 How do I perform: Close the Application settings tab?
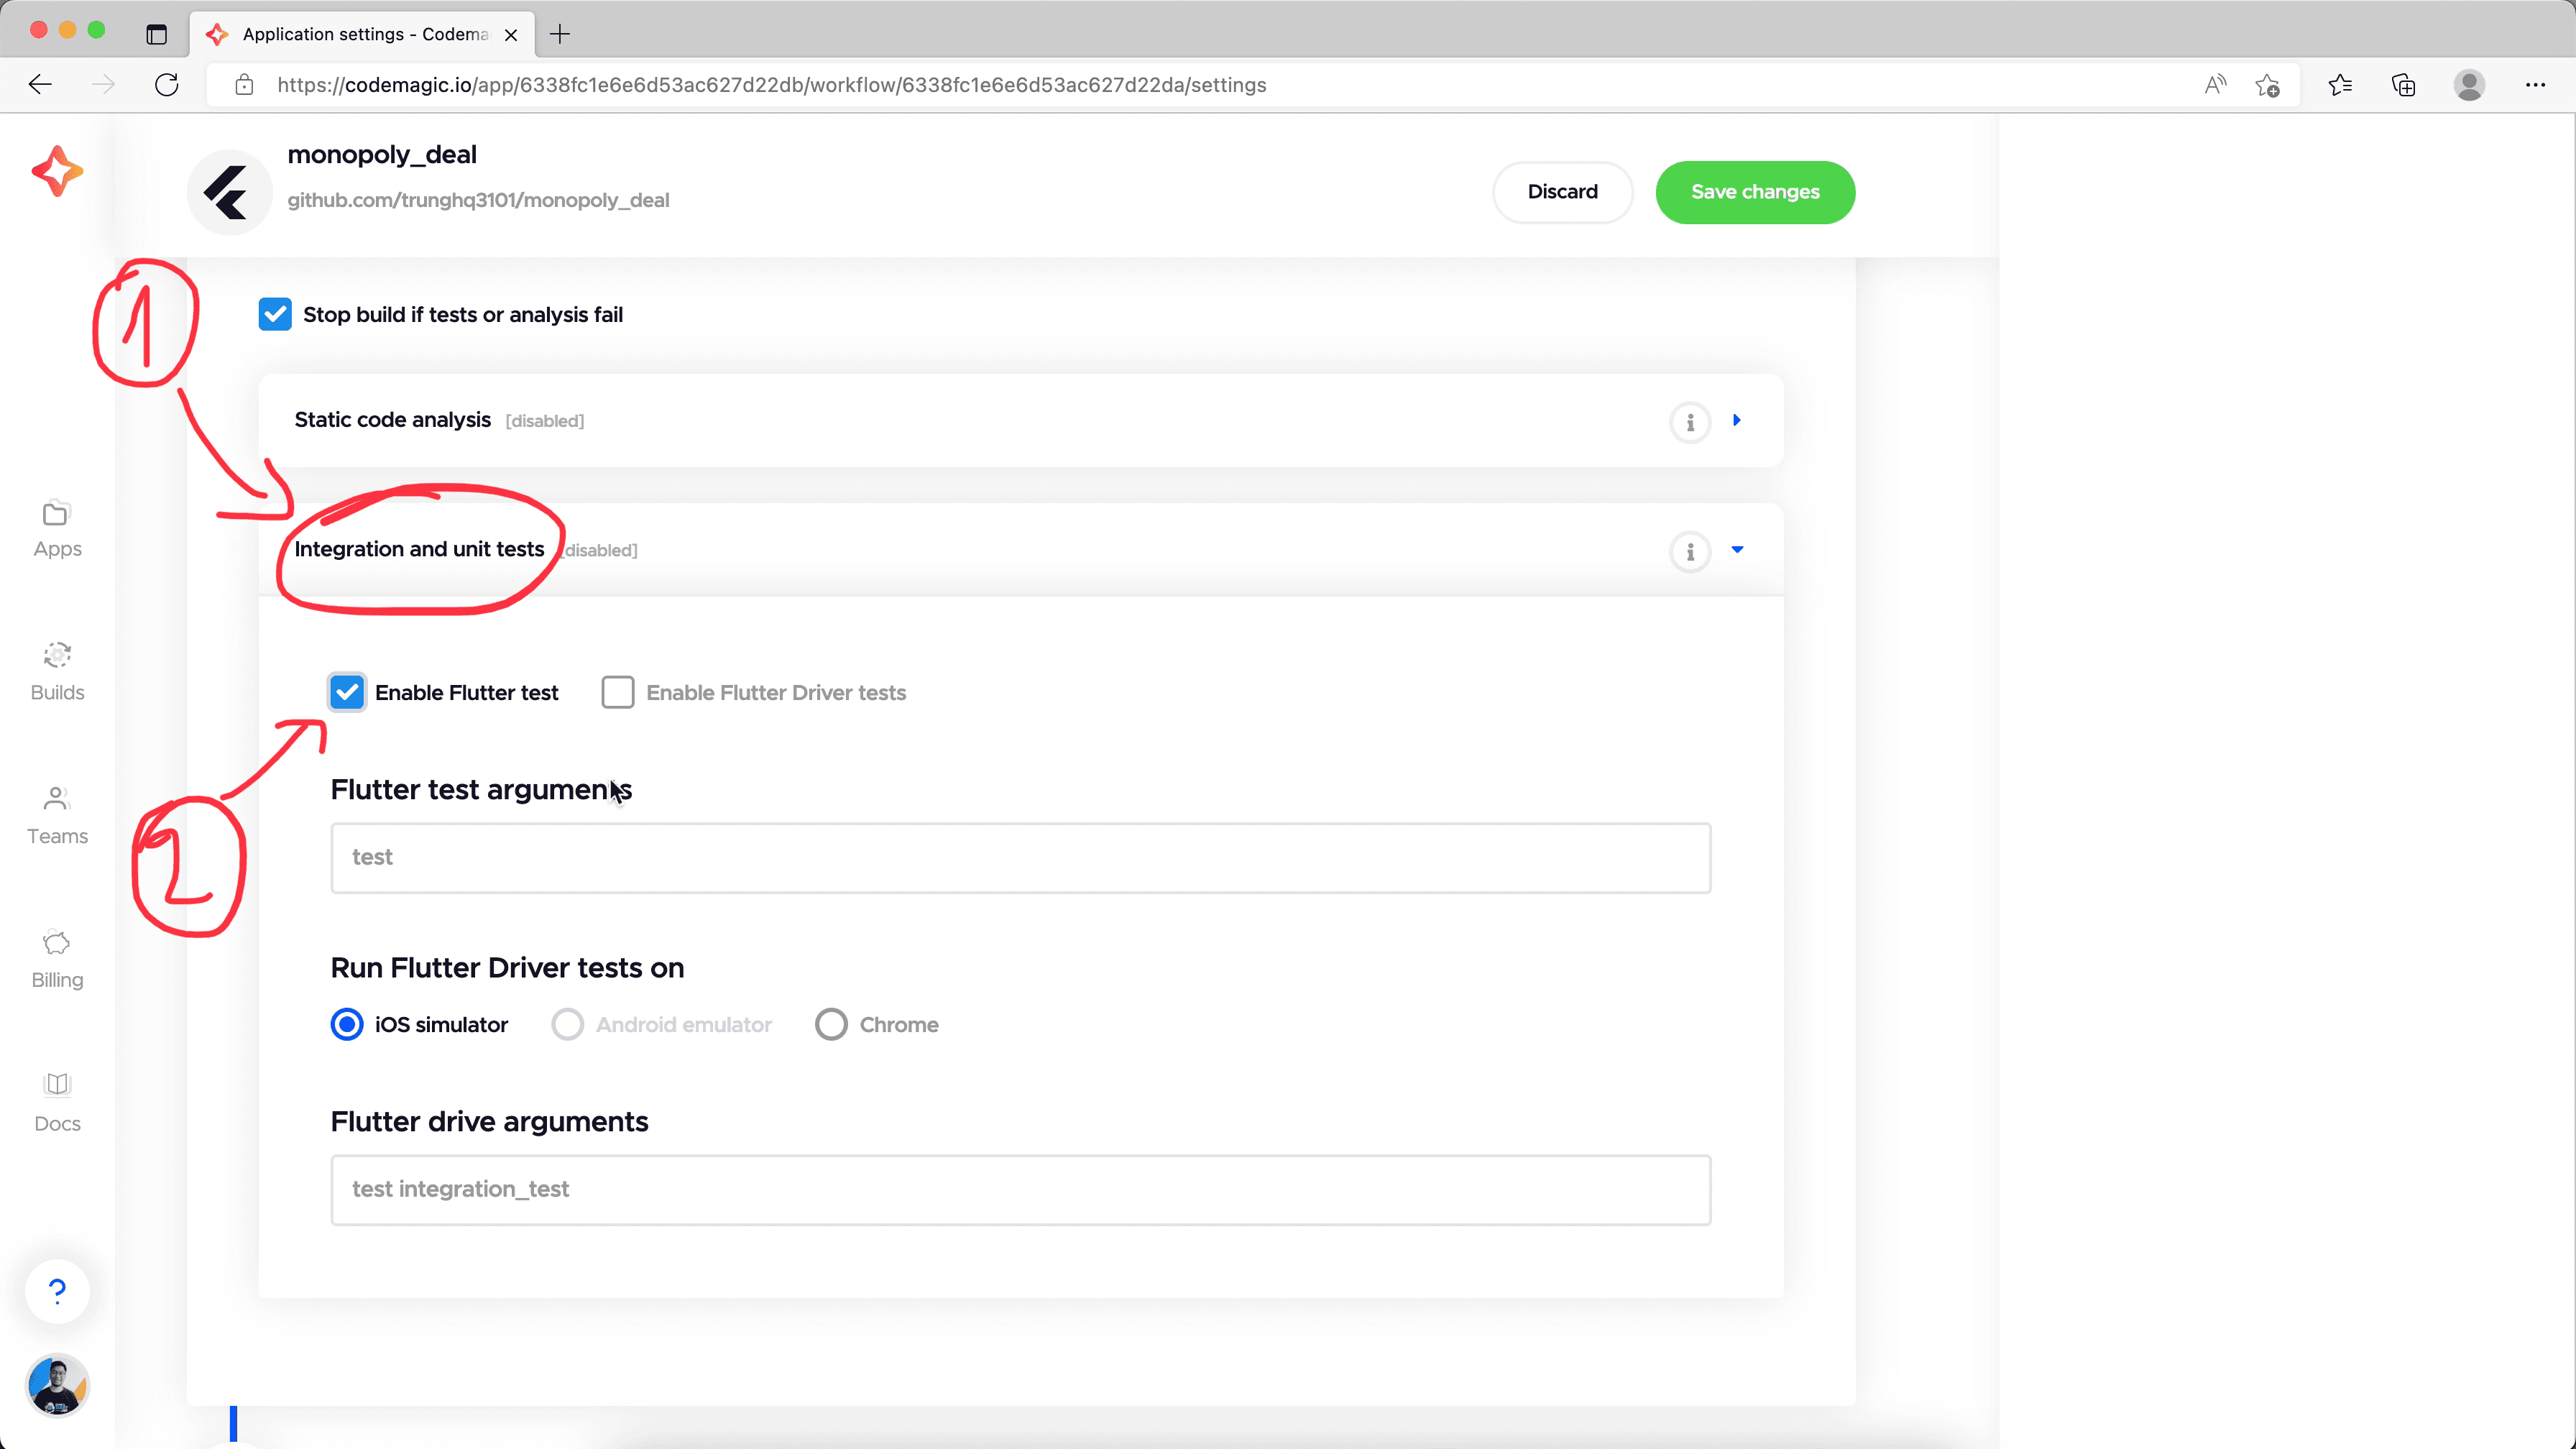point(511,35)
